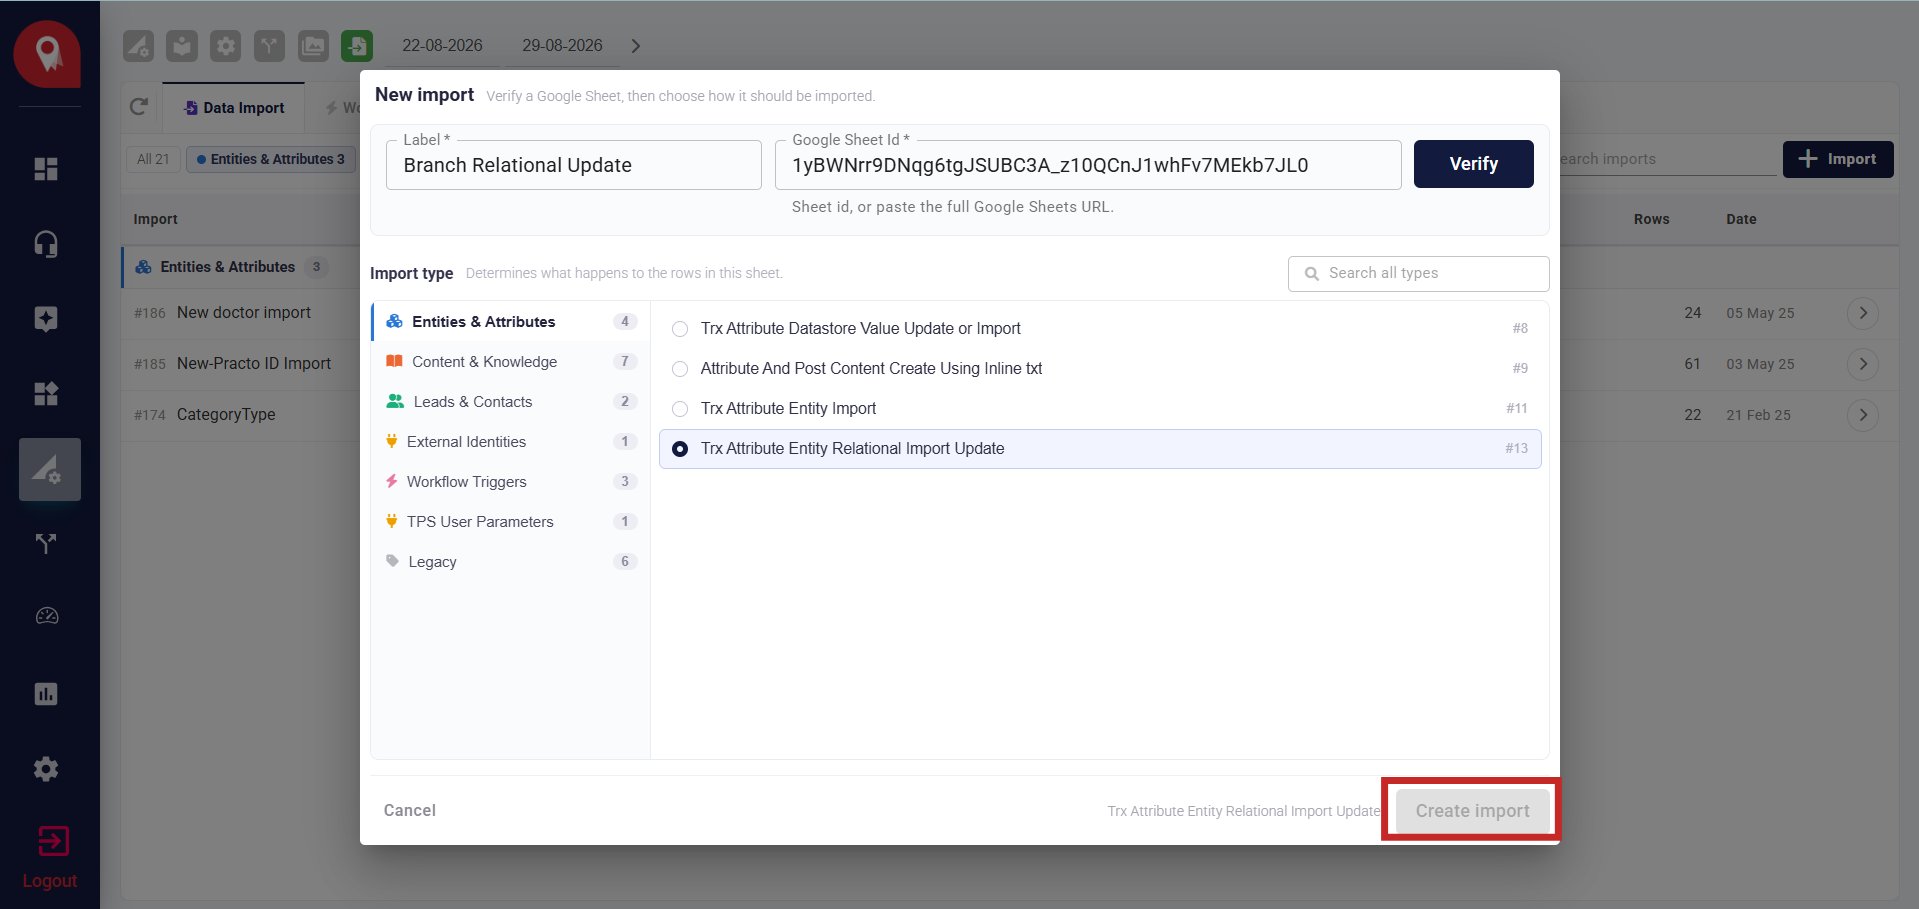Screen dimensions: 1919x909
Task: Click the Verify button
Action: click(1473, 164)
